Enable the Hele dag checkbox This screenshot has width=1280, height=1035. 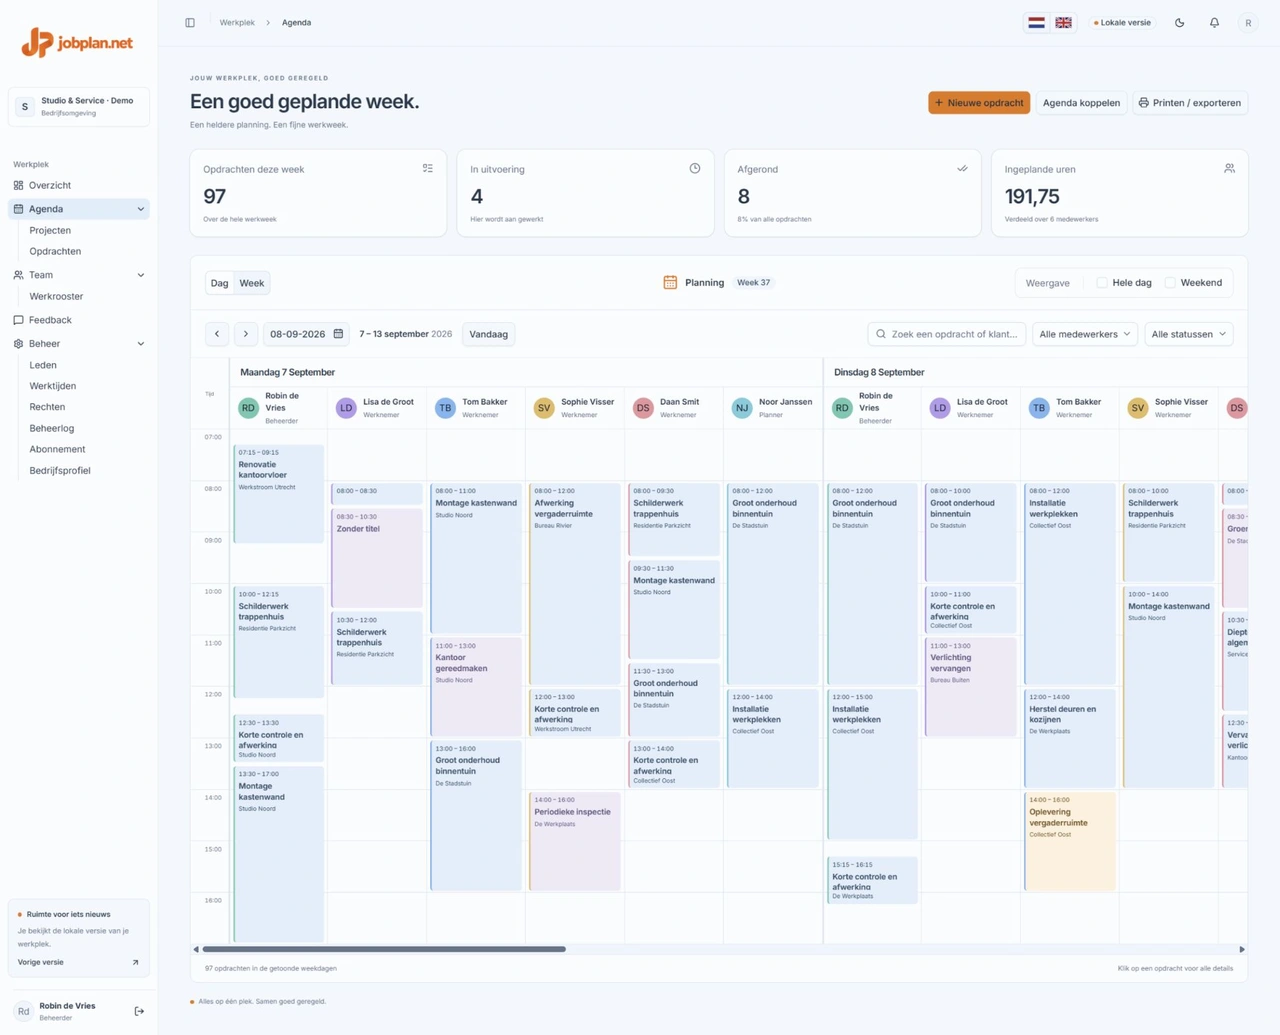[x=1102, y=283]
